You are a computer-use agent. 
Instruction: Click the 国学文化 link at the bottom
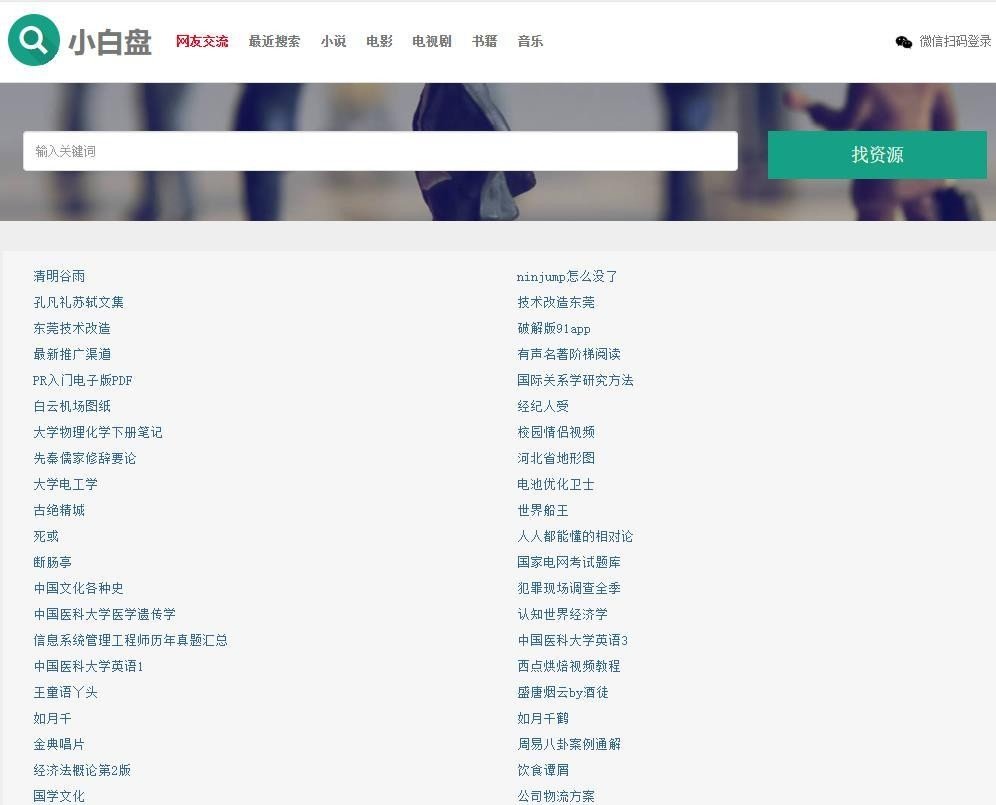[x=57, y=796]
